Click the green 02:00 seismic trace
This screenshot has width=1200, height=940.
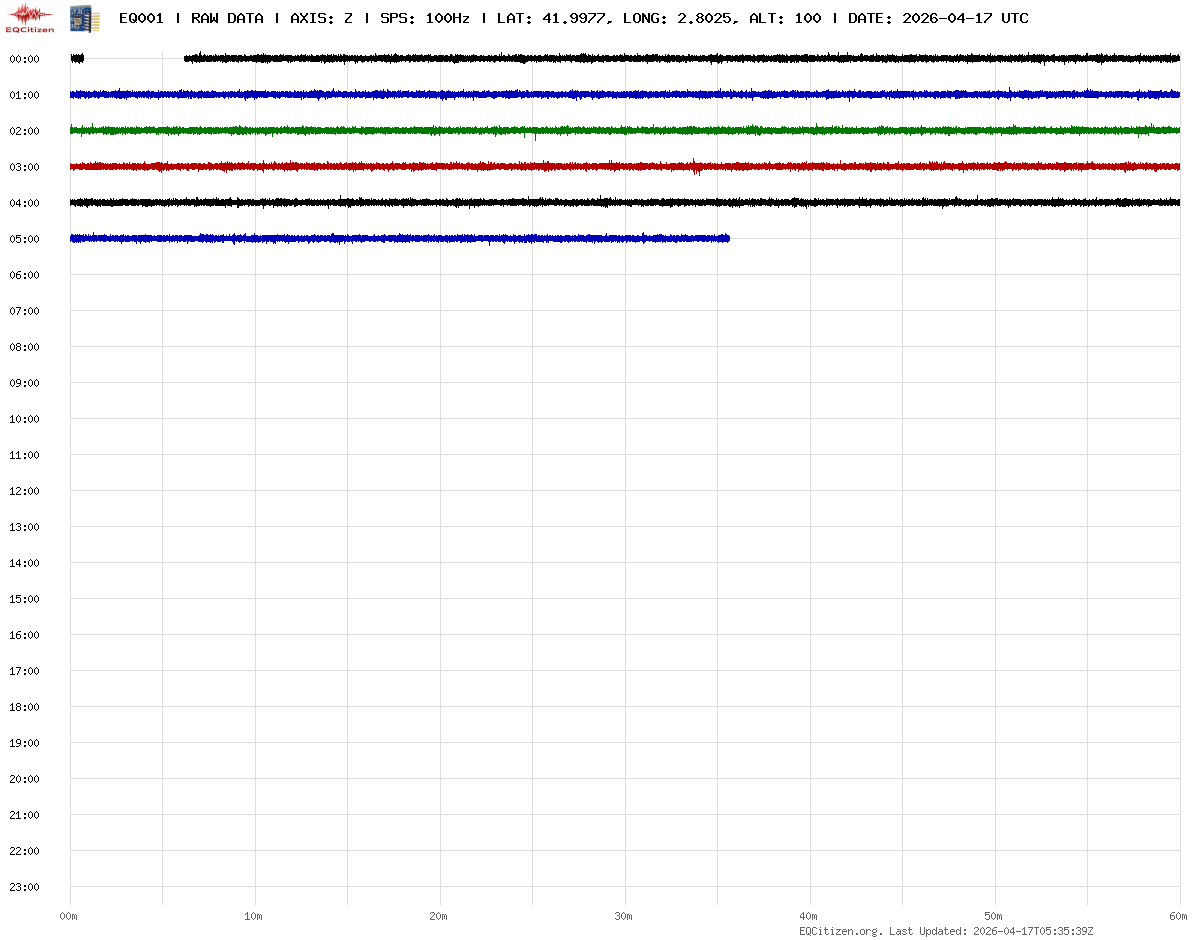(x=600, y=130)
